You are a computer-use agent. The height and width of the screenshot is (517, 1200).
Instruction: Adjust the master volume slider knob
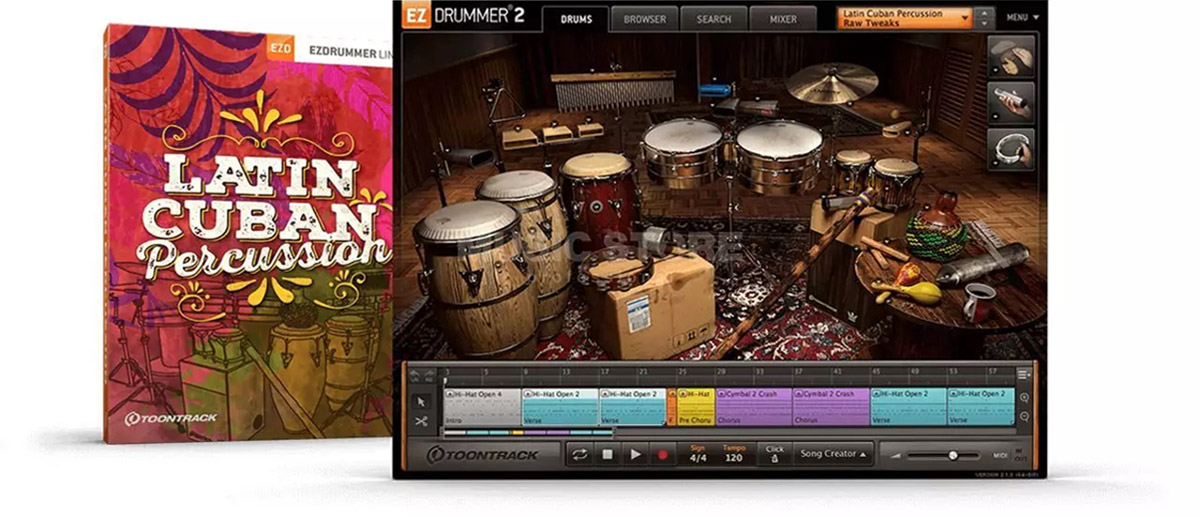[952, 455]
